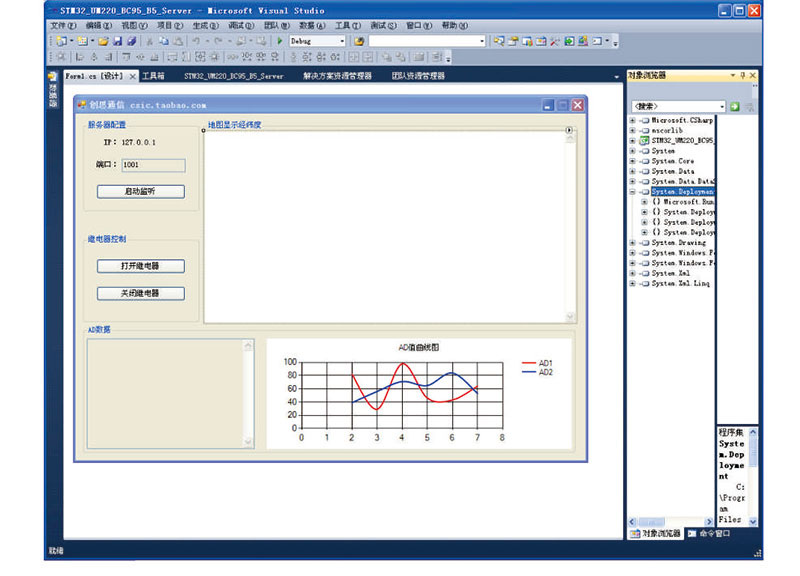Click the Save All icon

pyautogui.click(x=132, y=41)
